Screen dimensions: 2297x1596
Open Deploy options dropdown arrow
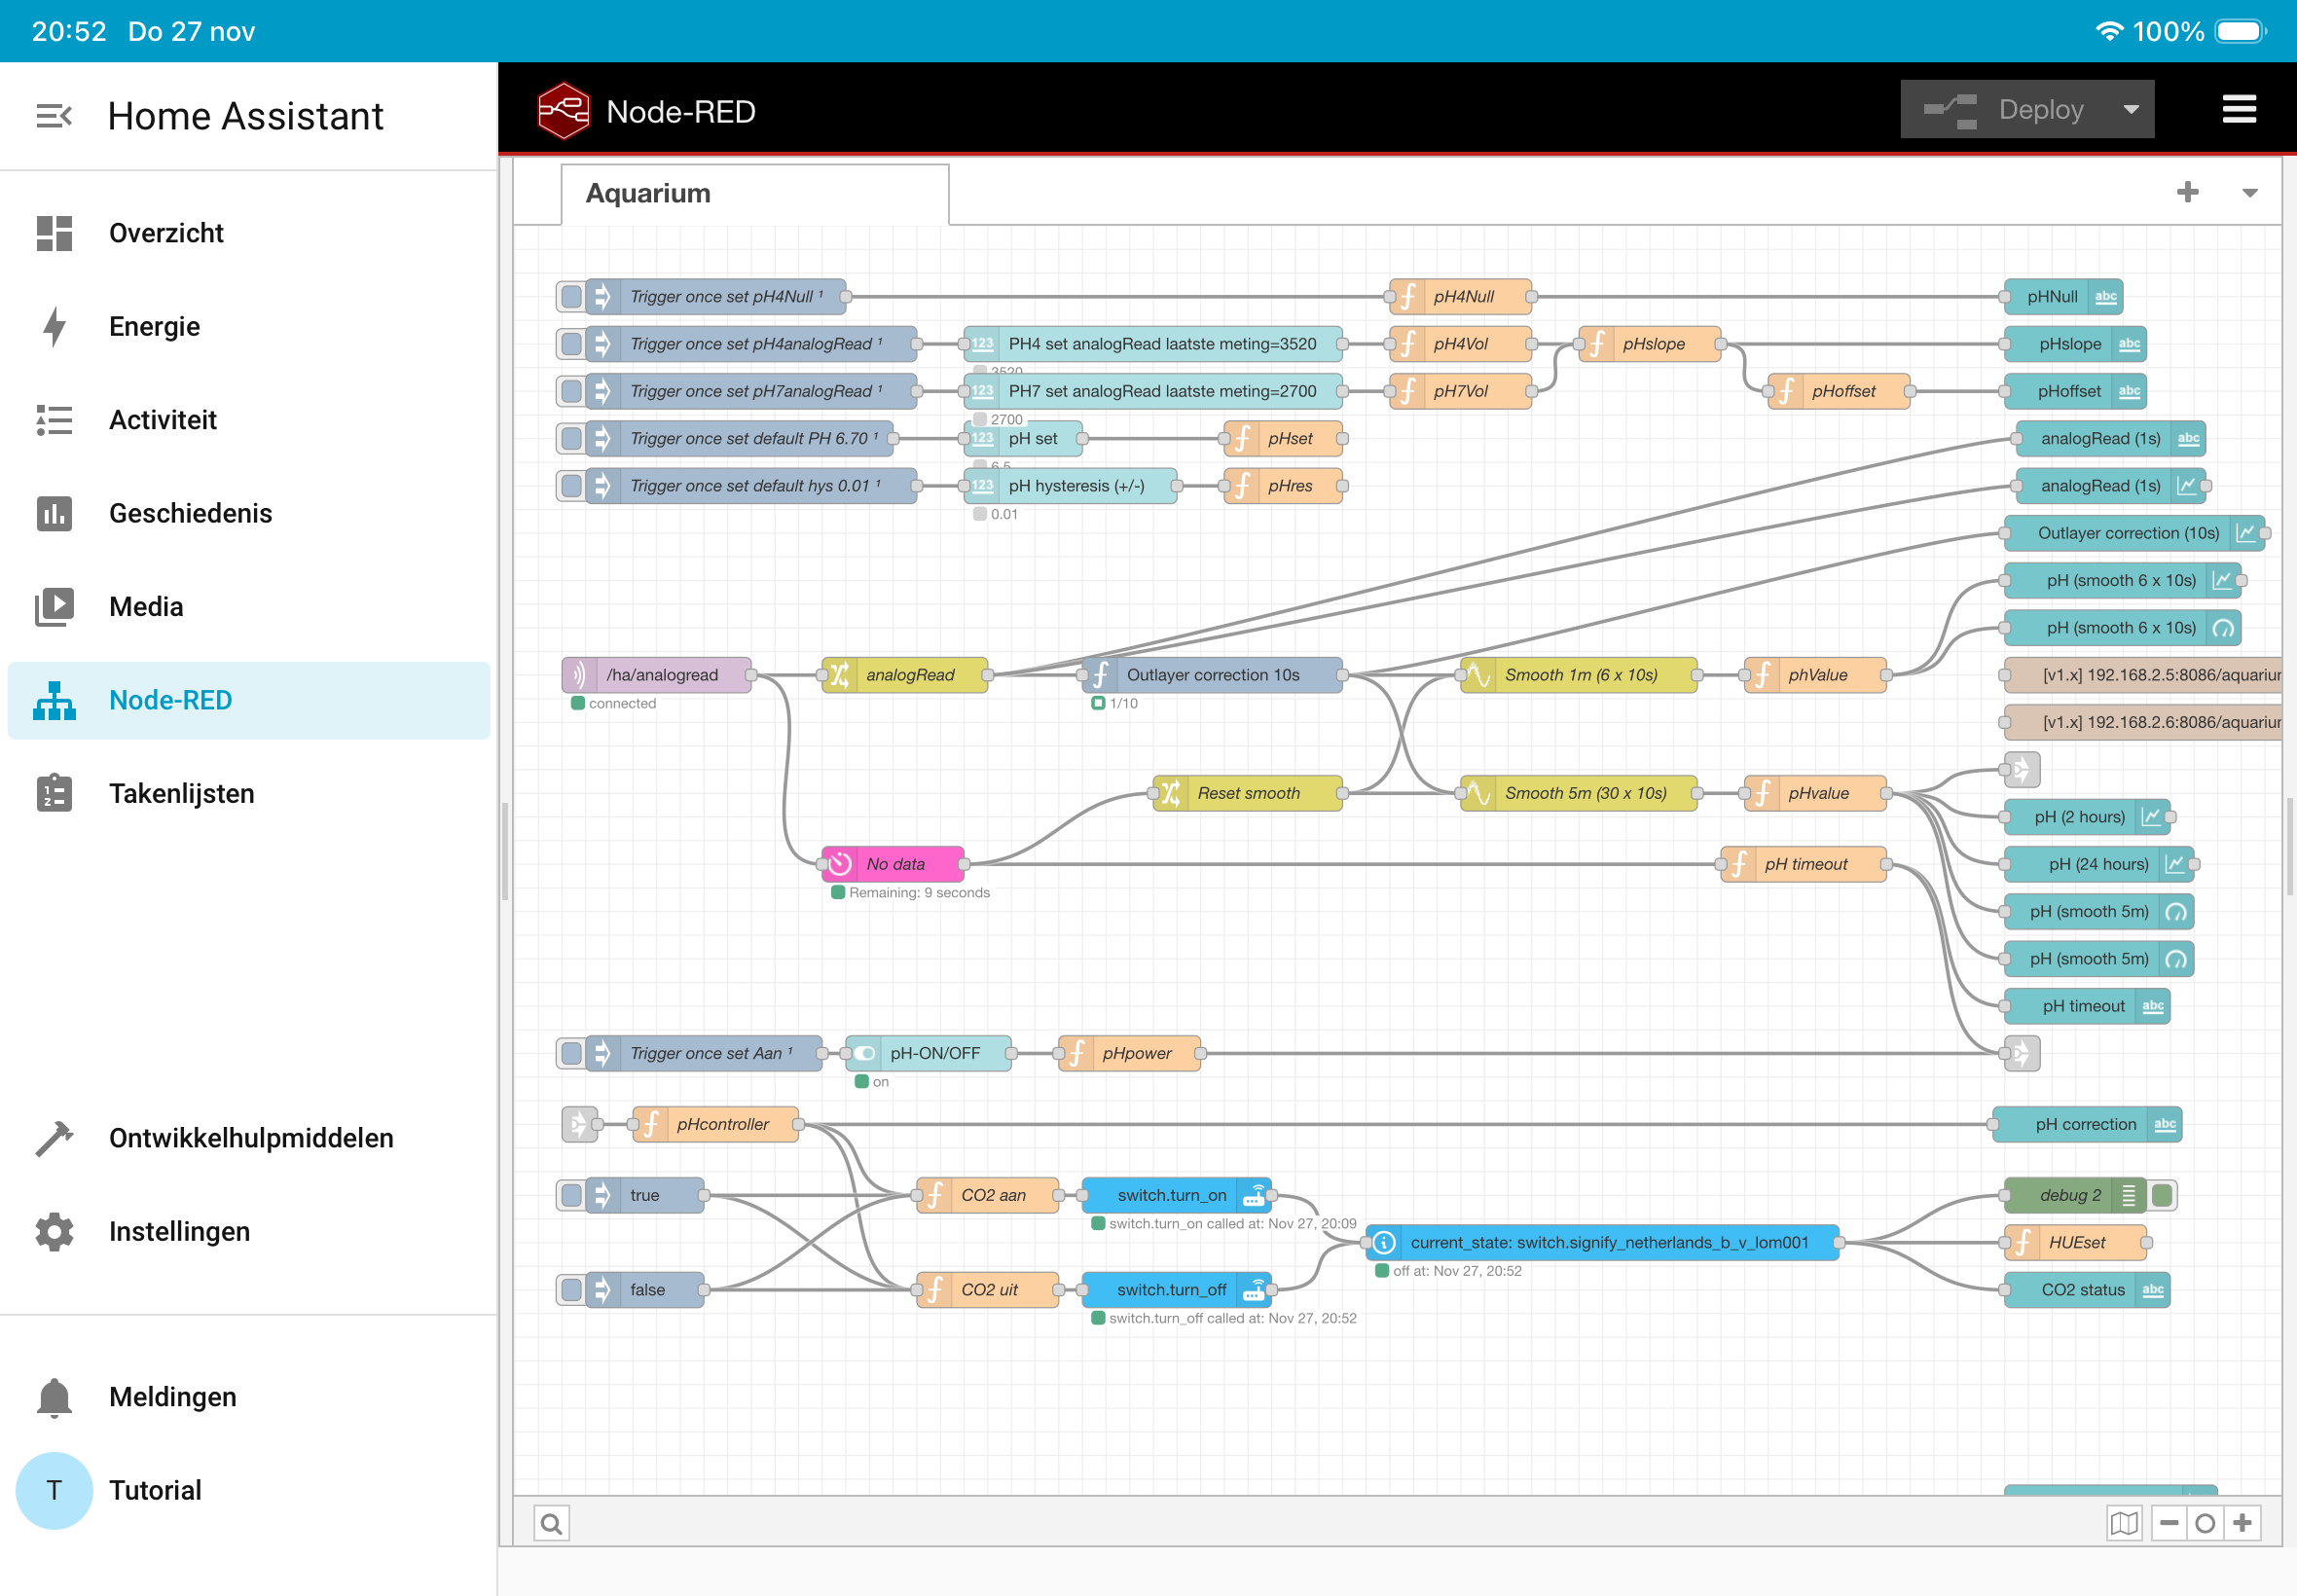2131,109
